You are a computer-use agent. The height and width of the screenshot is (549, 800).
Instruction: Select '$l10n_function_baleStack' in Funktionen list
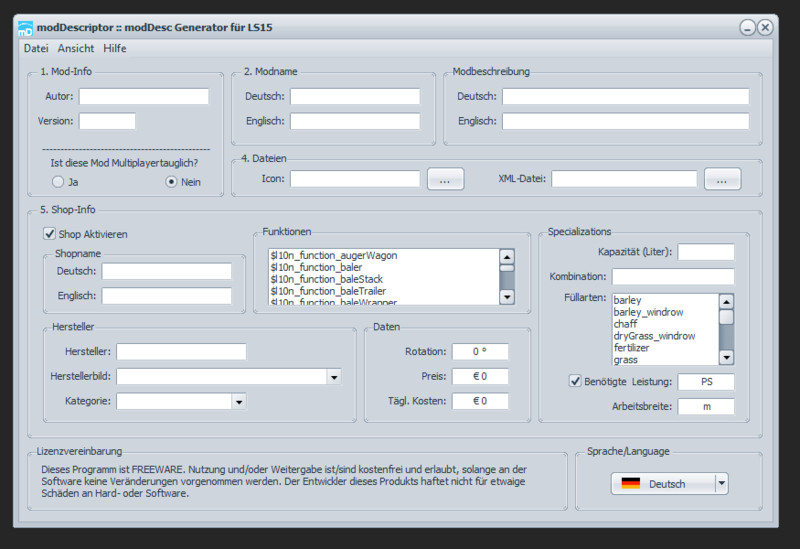[327, 279]
